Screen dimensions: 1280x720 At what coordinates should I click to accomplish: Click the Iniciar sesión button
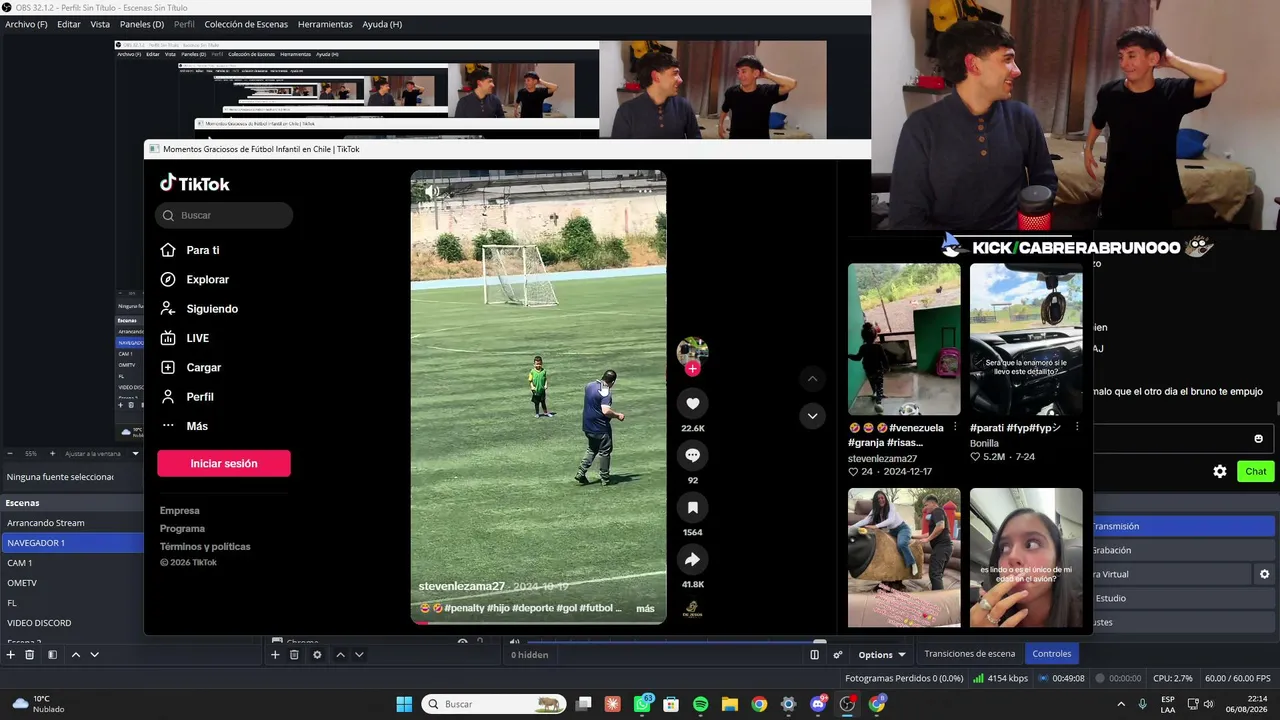[x=224, y=463]
